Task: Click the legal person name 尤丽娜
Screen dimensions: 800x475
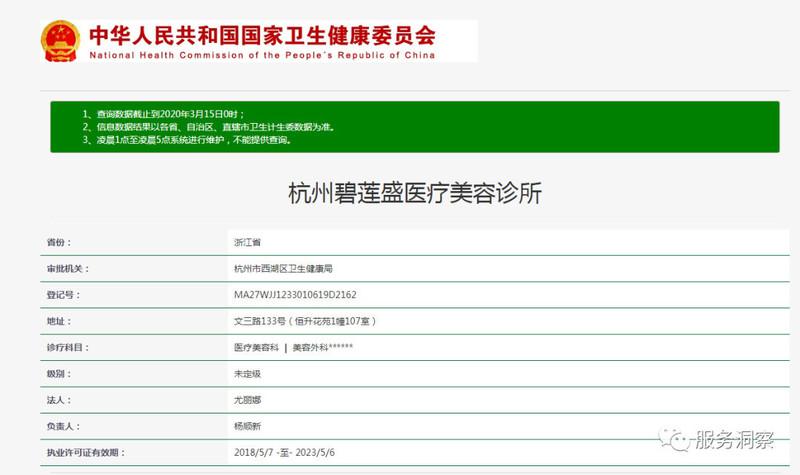Action: point(246,399)
